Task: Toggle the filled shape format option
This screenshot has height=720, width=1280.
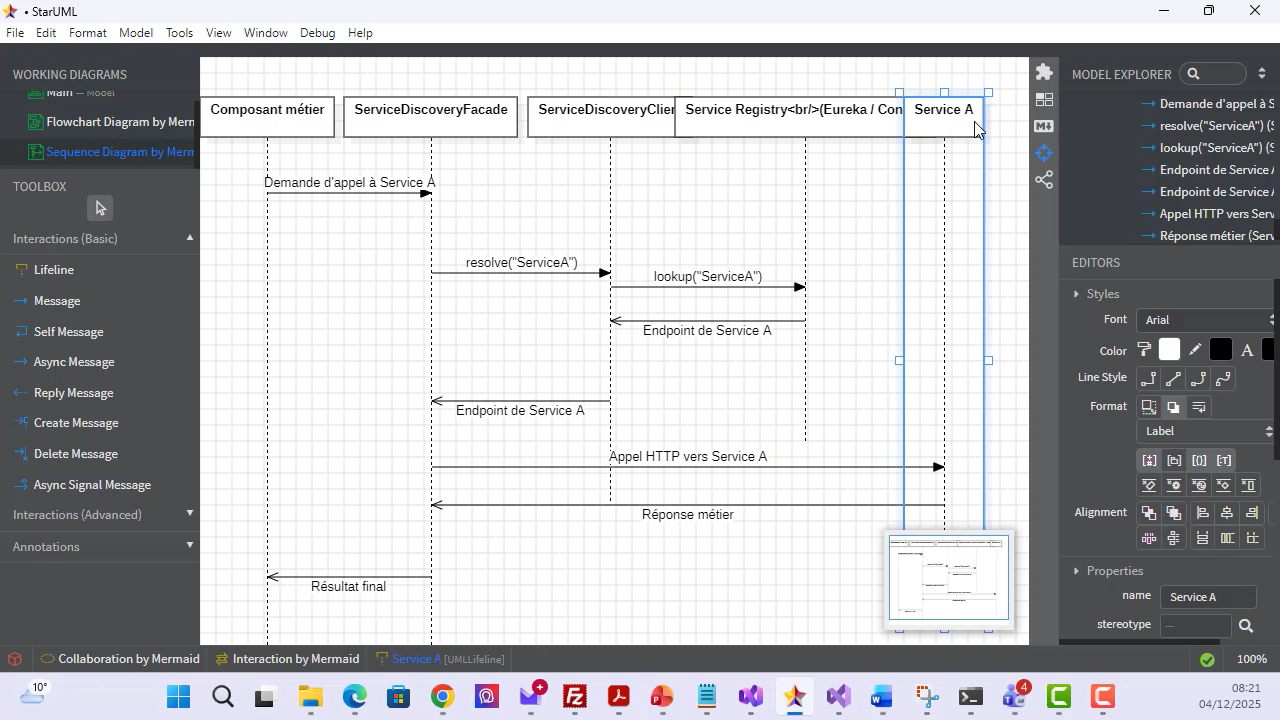Action: click(x=1173, y=407)
